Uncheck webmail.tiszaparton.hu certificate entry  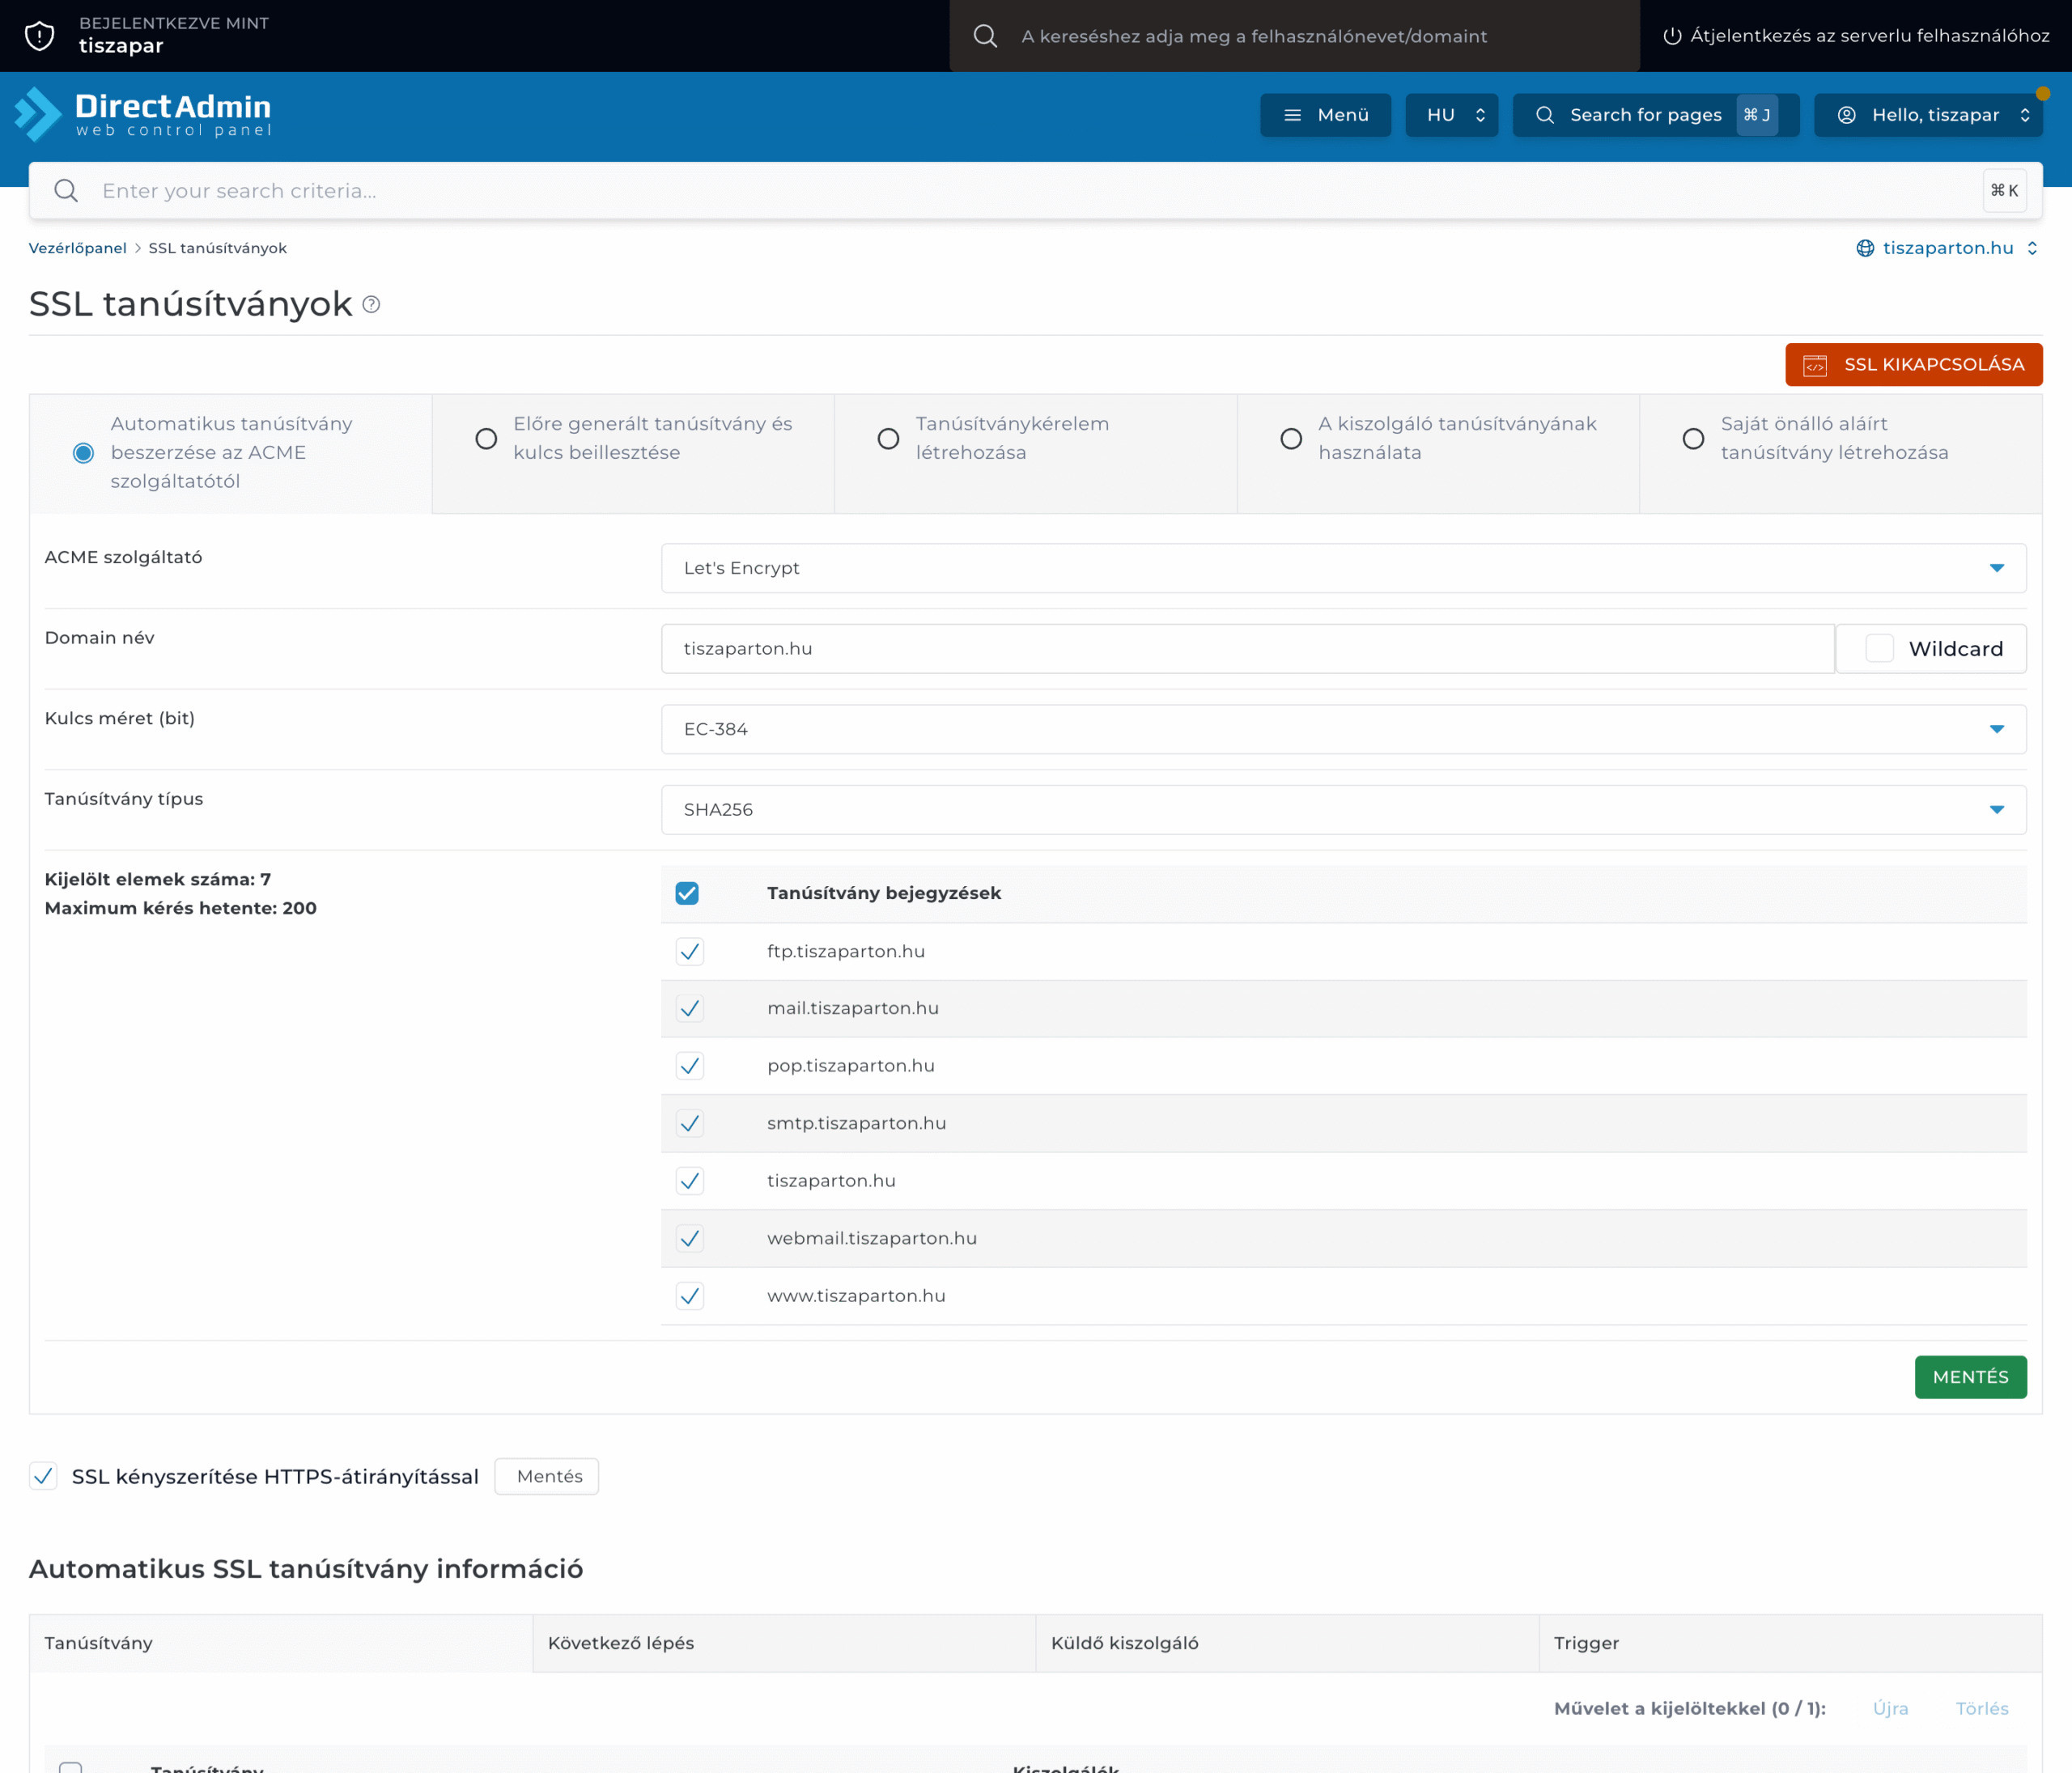pos(690,1238)
